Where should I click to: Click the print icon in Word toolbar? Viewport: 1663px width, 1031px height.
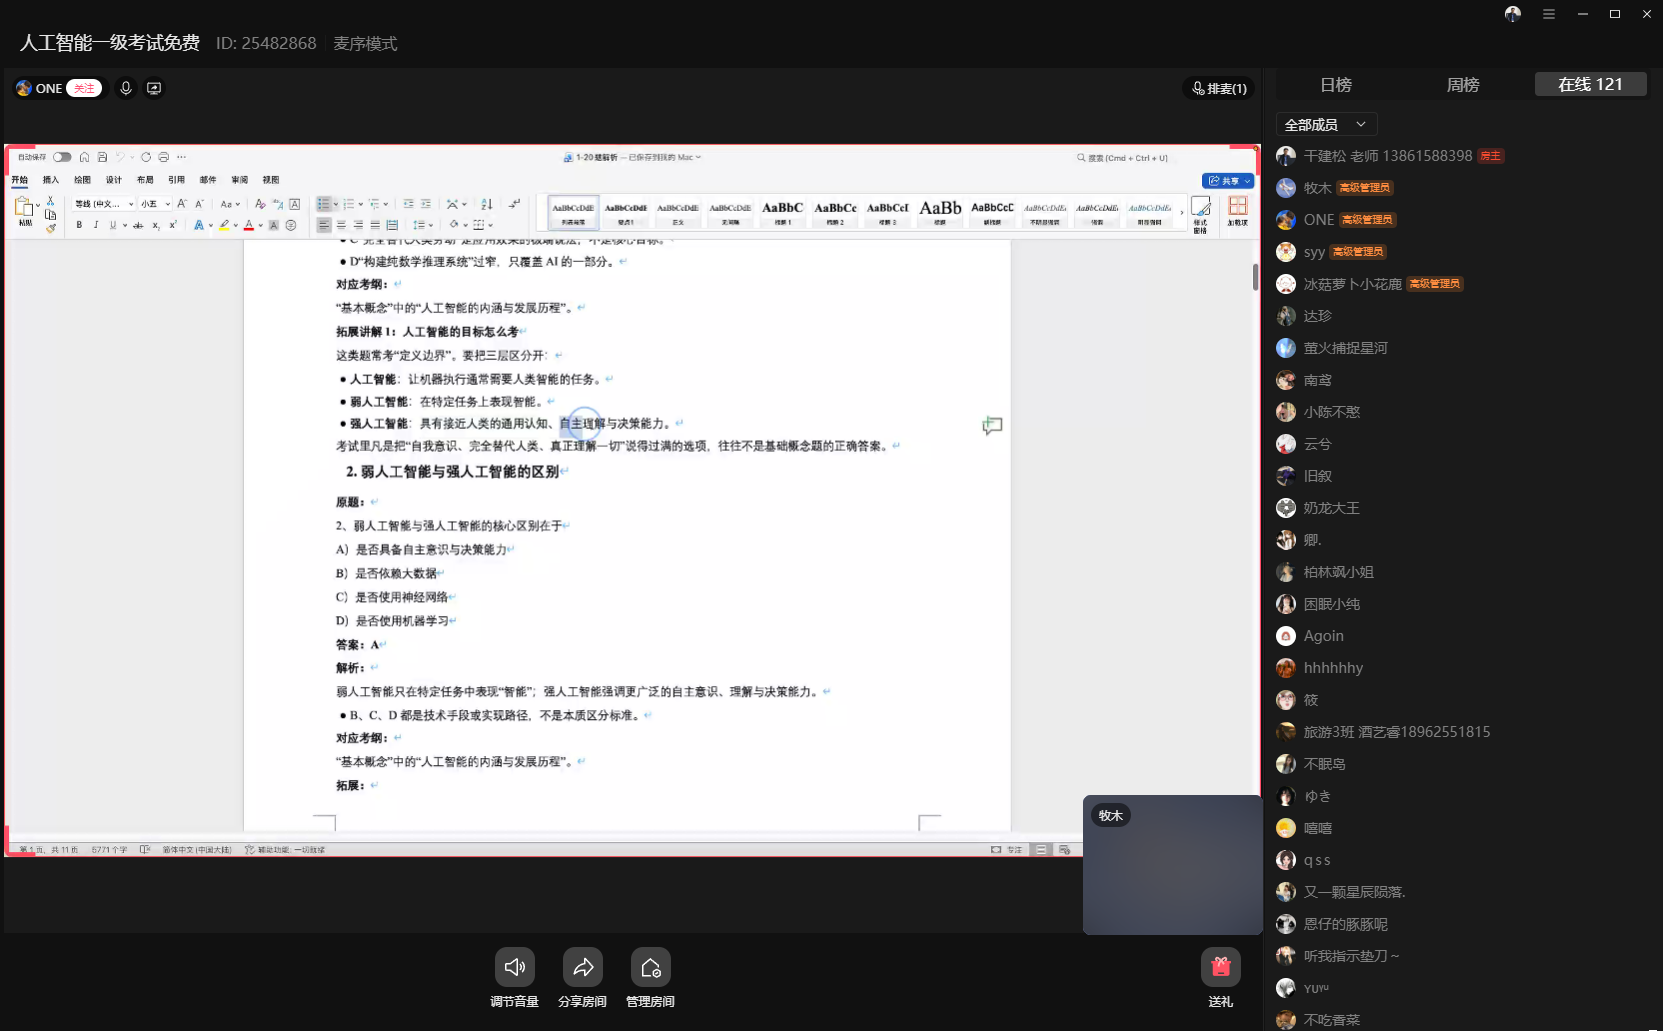click(x=163, y=157)
